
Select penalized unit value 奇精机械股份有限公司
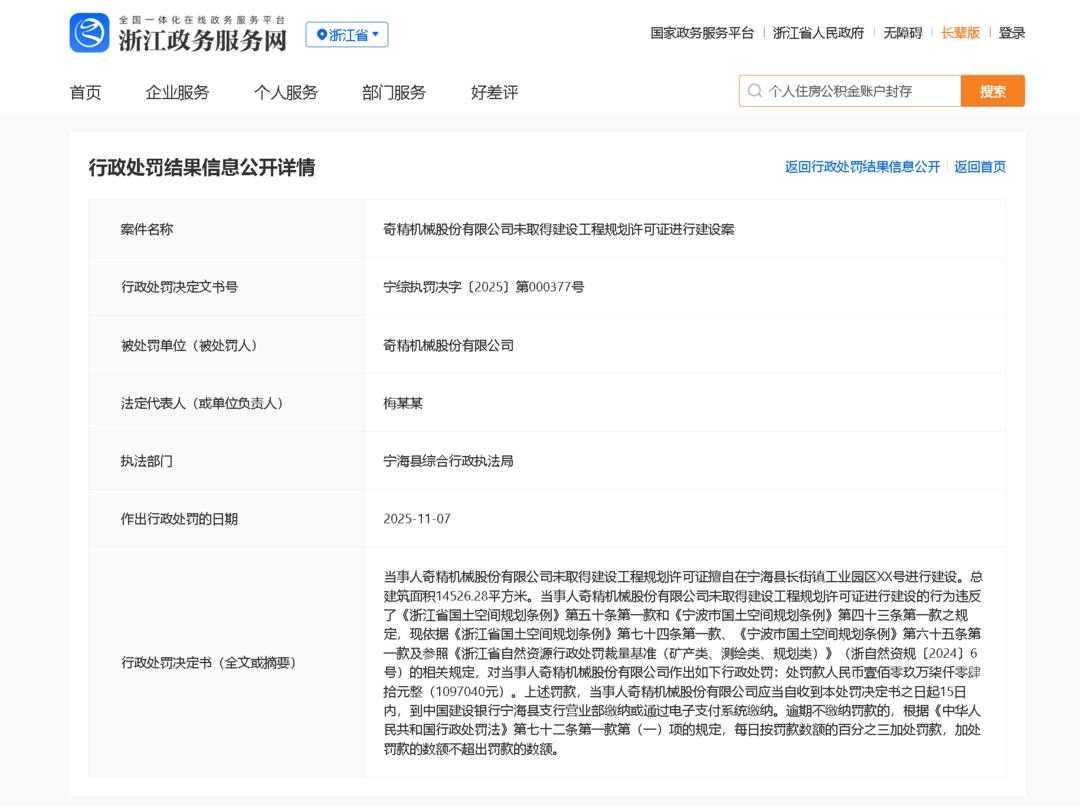(448, 345)
